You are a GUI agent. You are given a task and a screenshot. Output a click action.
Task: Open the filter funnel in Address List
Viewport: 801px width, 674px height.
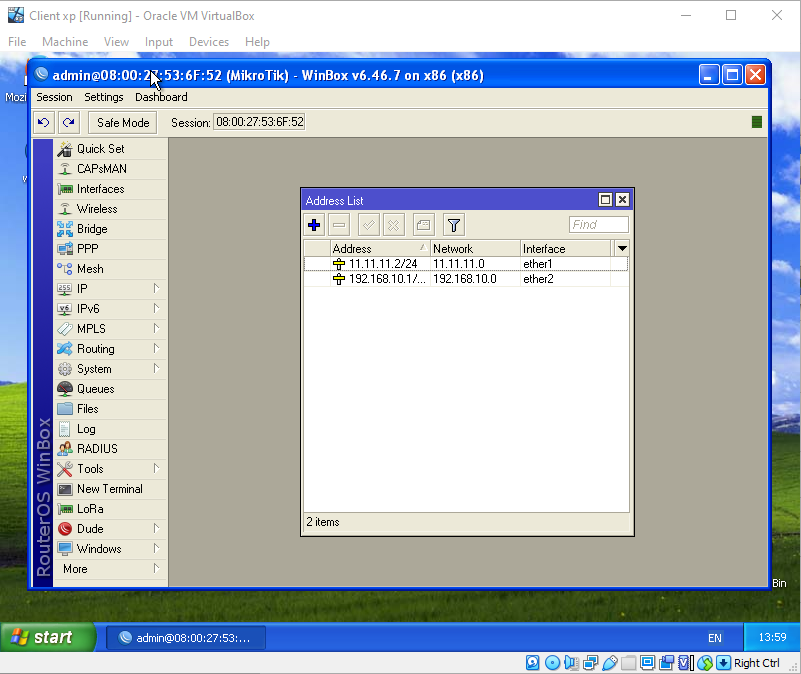454,225
